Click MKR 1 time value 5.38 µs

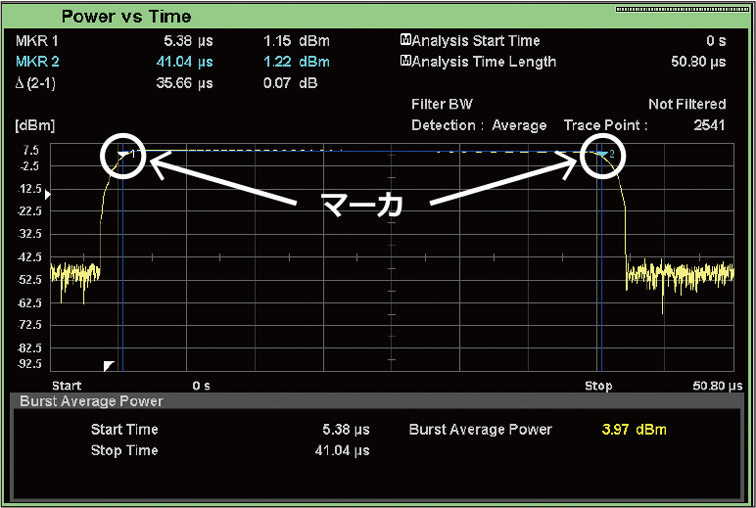point(189,41)
